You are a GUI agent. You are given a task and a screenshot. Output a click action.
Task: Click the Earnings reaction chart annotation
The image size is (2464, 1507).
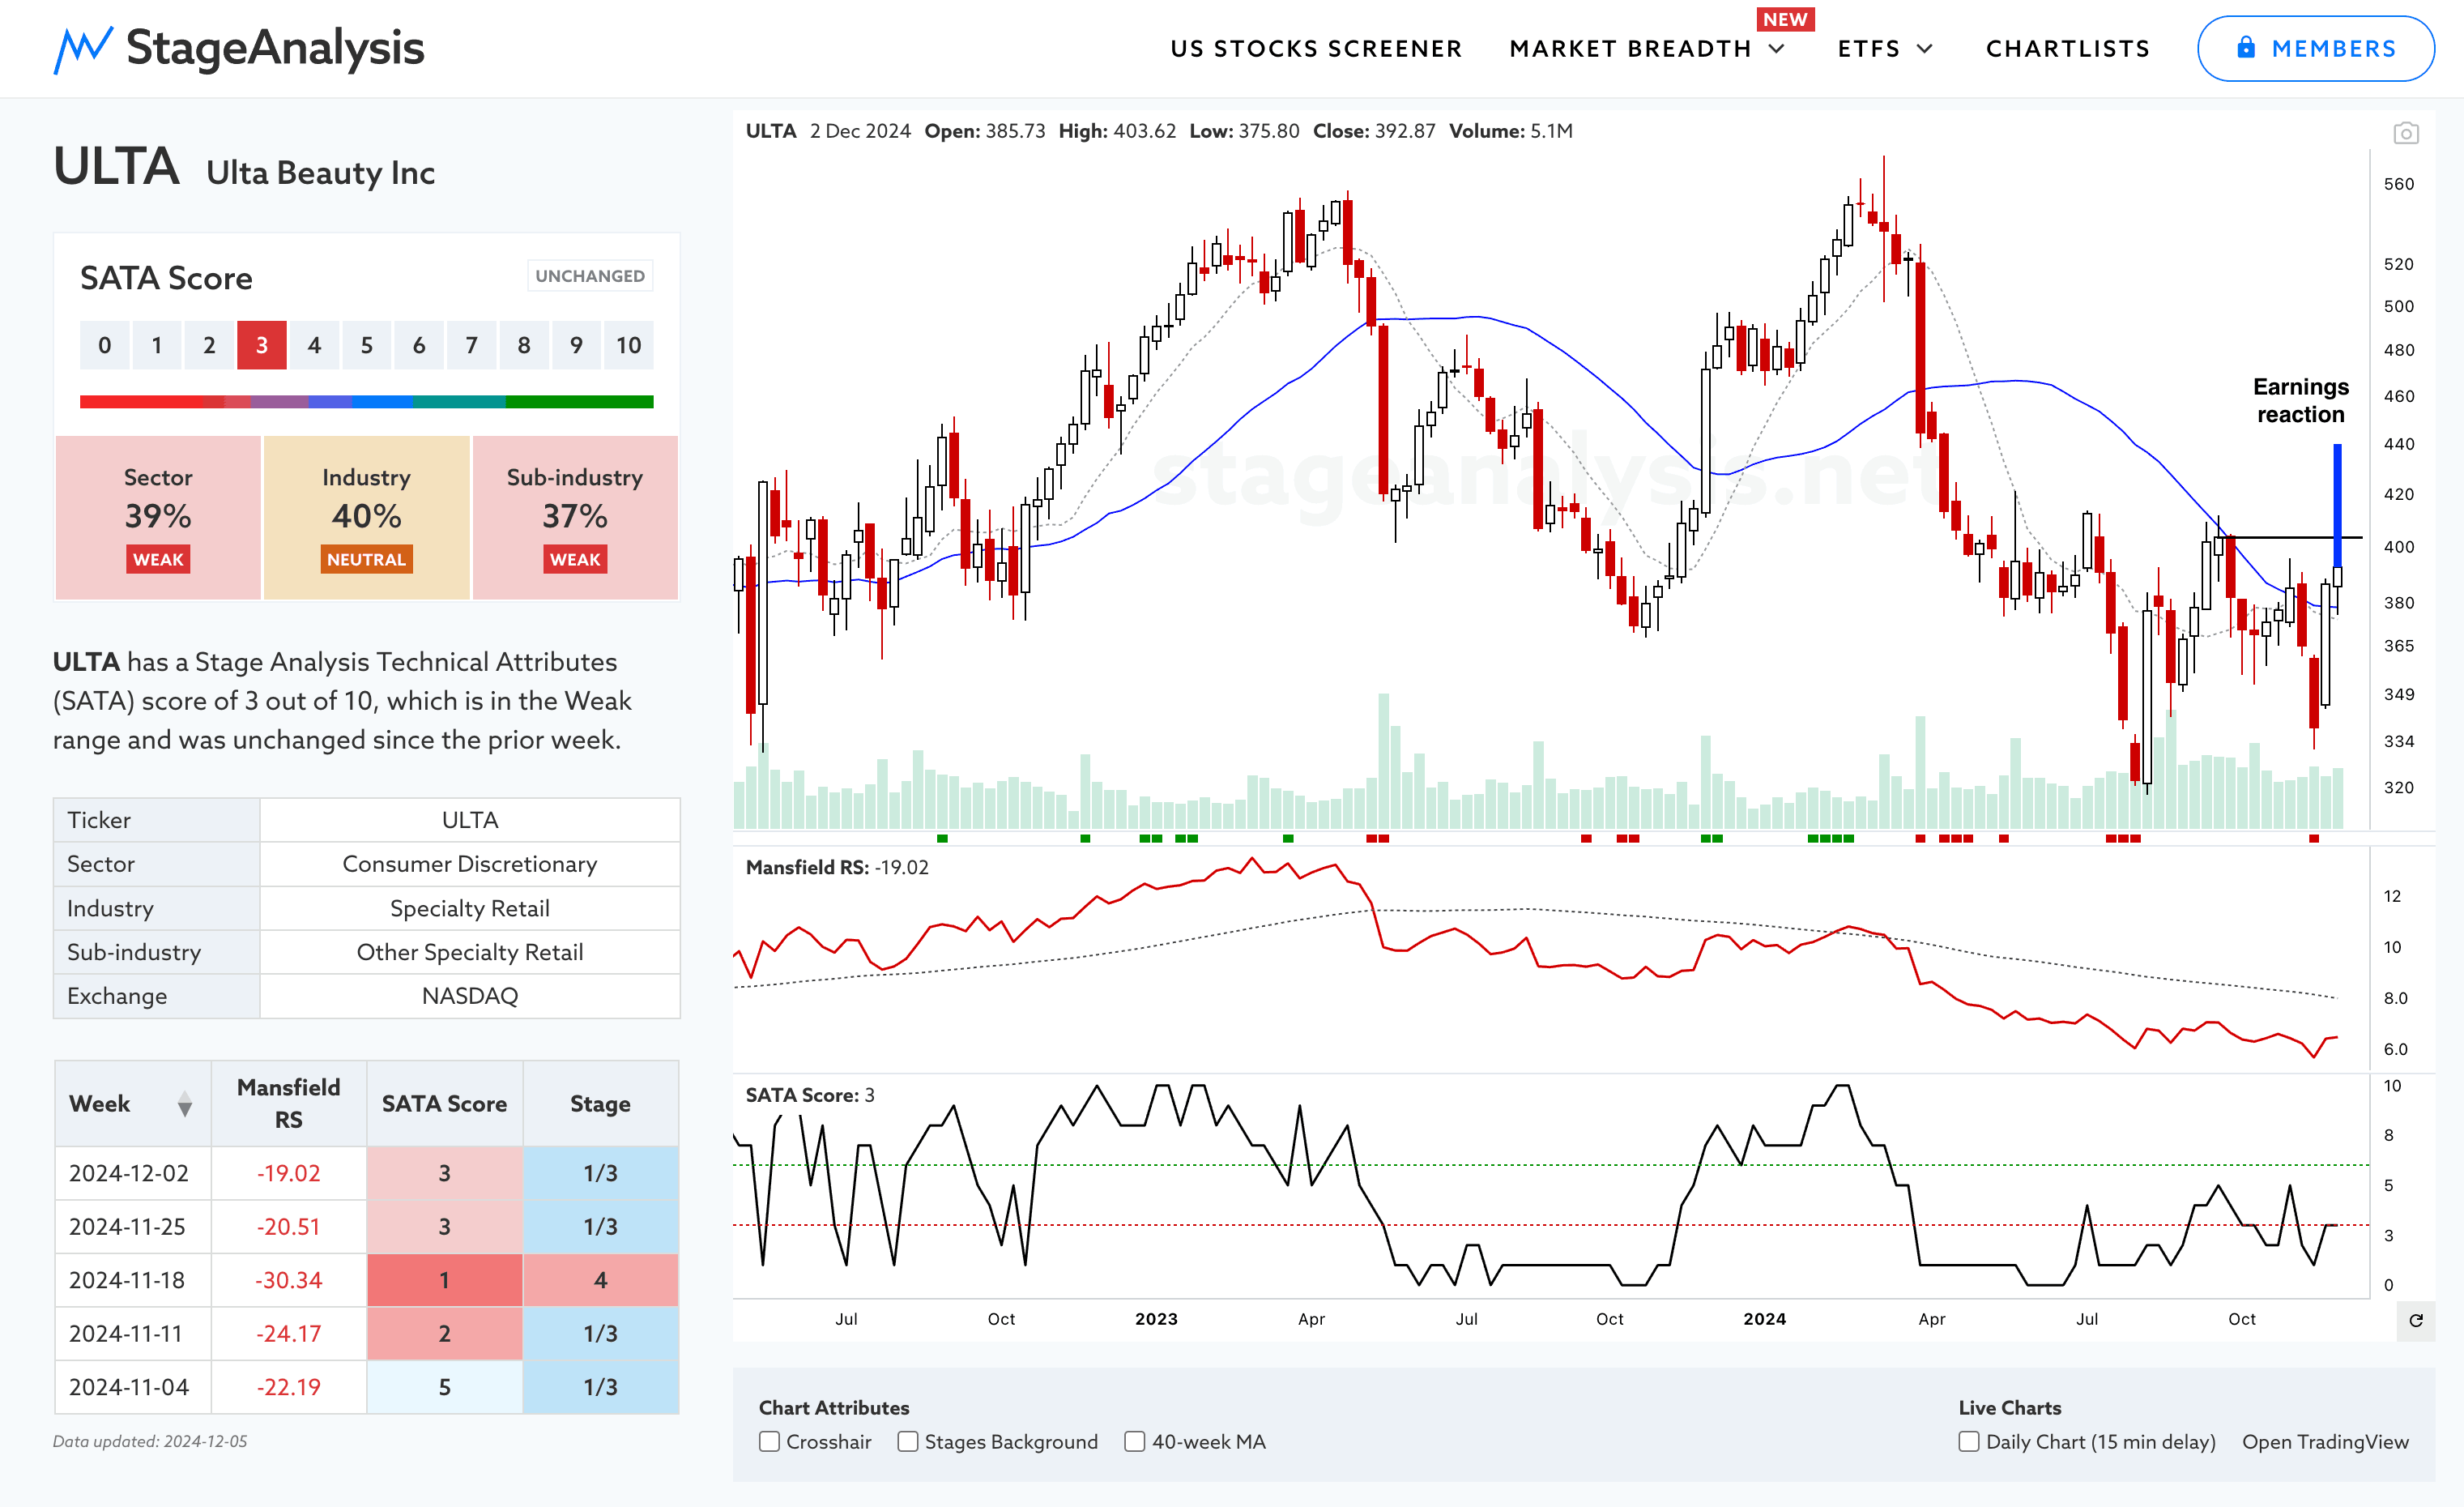pyautogui.click(x=2300, y=400)
